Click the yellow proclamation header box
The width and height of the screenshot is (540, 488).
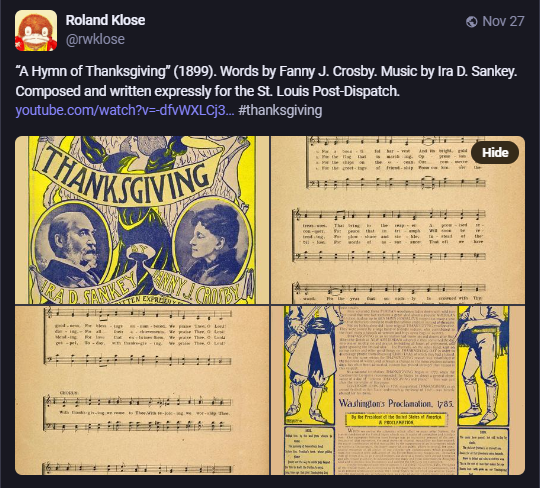click(x=396, y=419)
